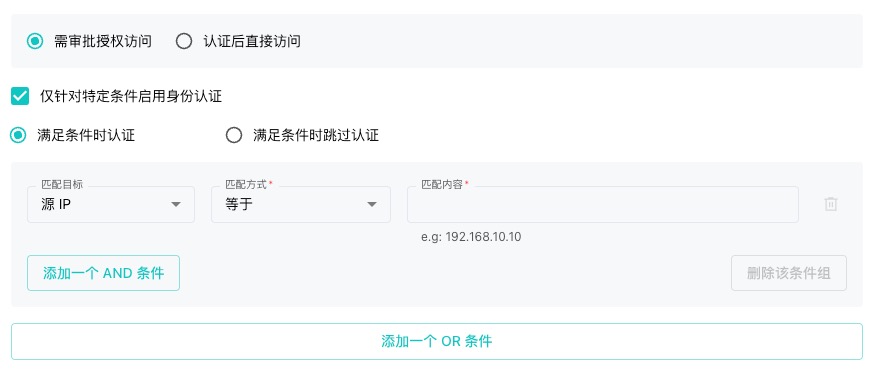Open the 匹配目标 dropdown showing 源 IP
The width and height of the screenshot is (873, 372).
(x=111, y=204)
